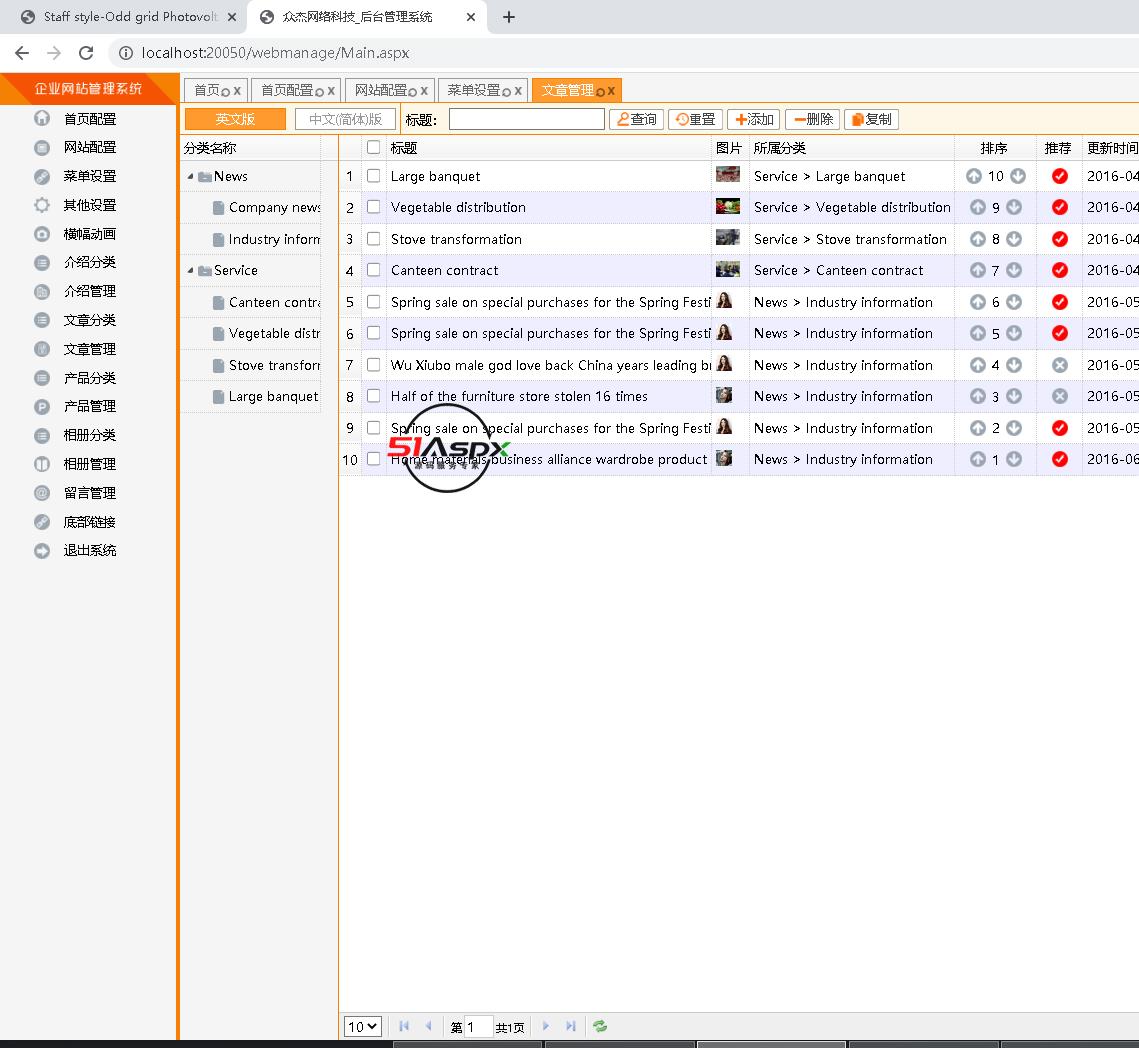Collapse the News category tree node
The height and width of the screenshot is (1048, 1139).
tap(191, 176)
